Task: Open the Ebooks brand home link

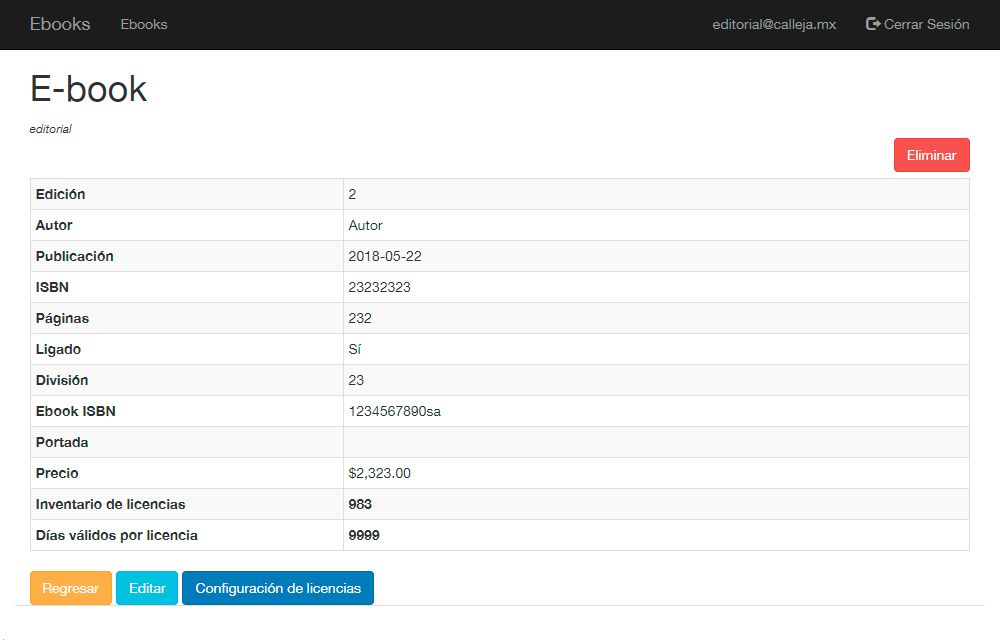Action: (x=60, y=24)
